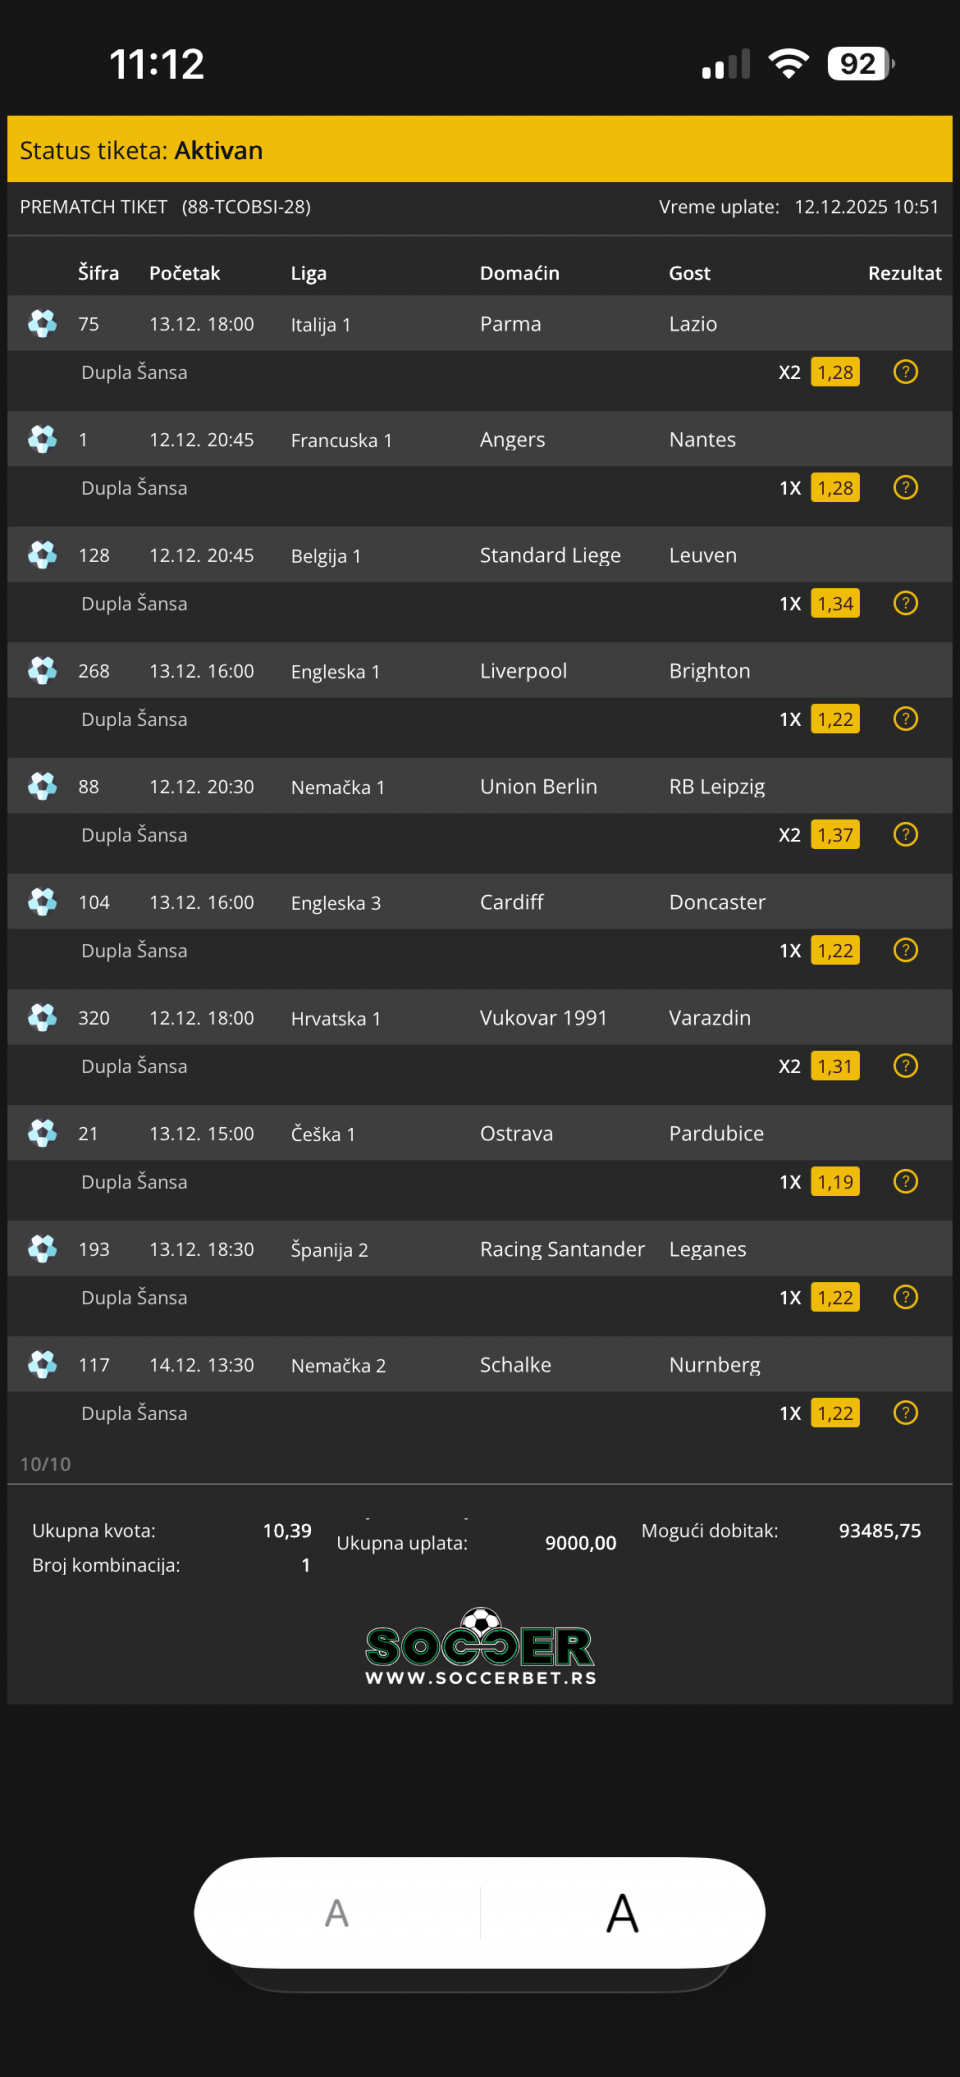Select the Ostrava vs Pardubice match row
960x2077 pixels.
pos(480,1133)
